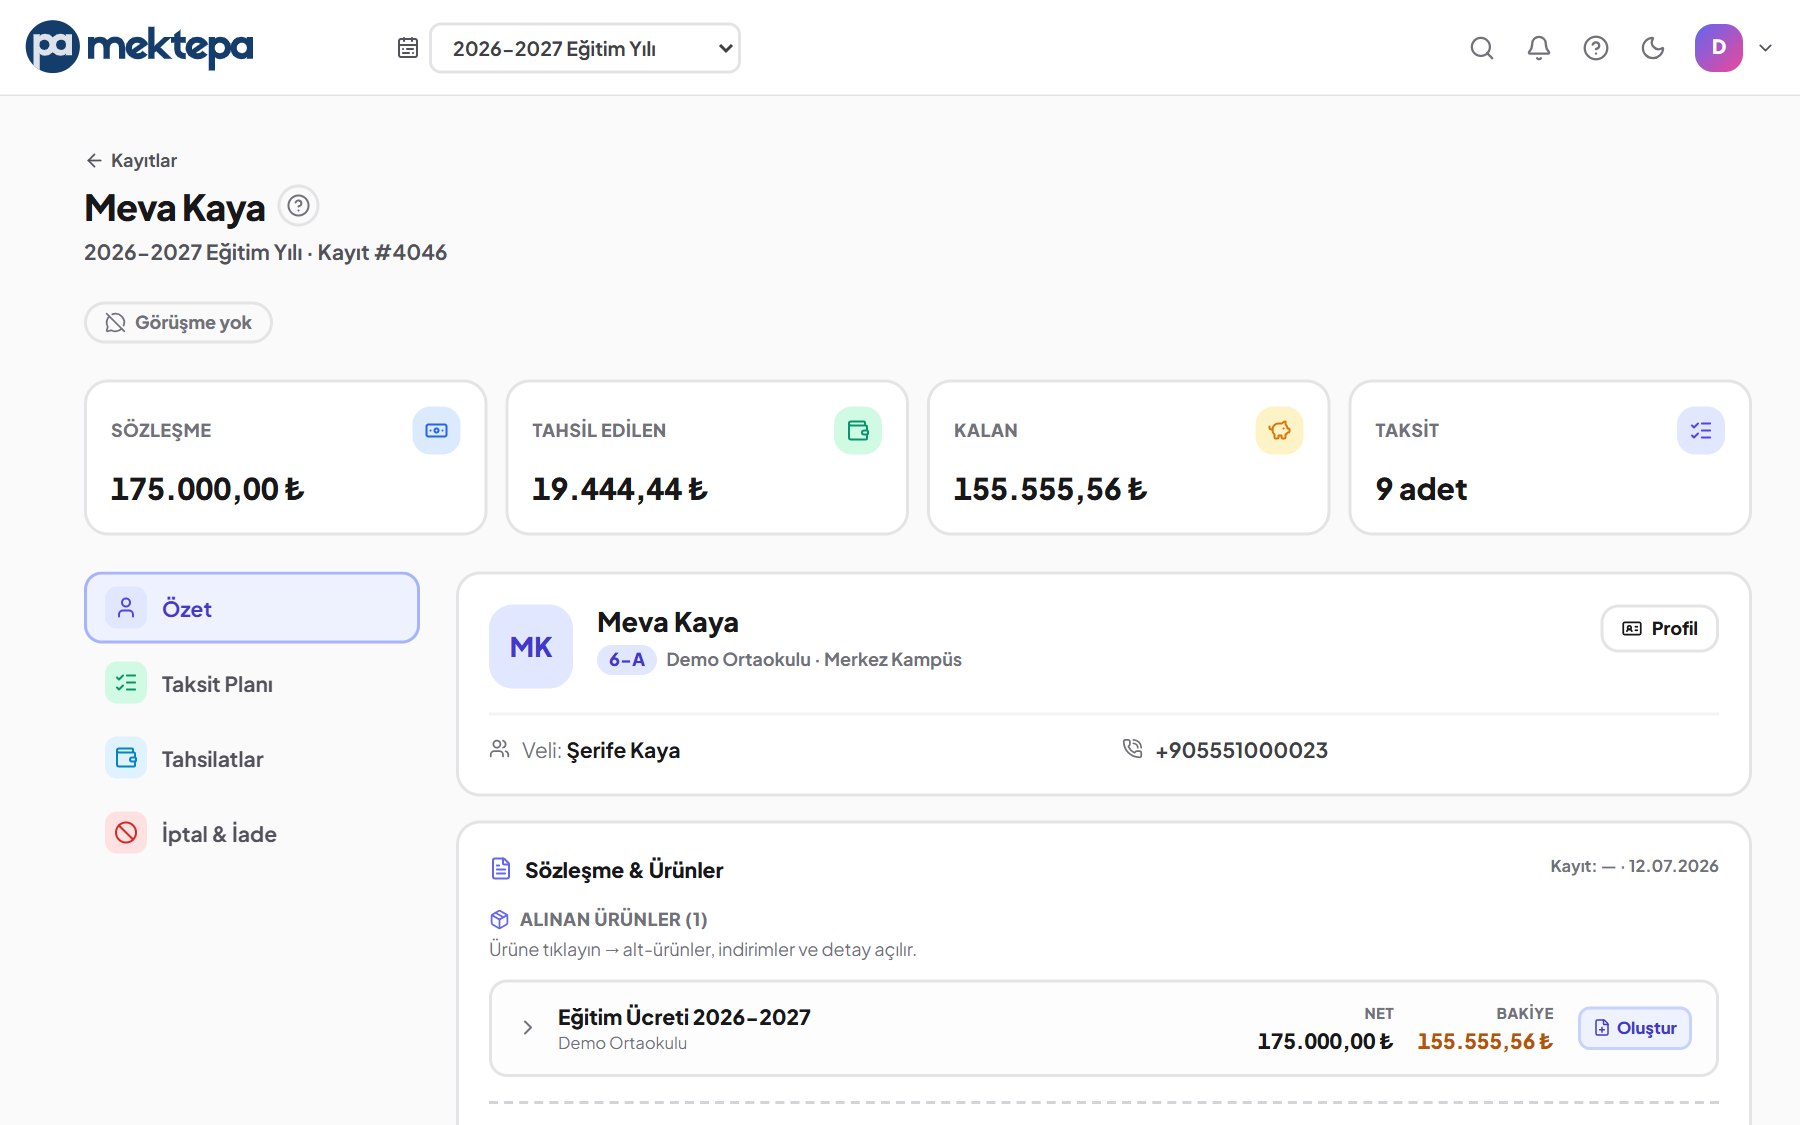Image resolution: width=1800 pixels, height=1125 pixels.
Task: Click the purple D user avatar
Action: [1719, 48]
